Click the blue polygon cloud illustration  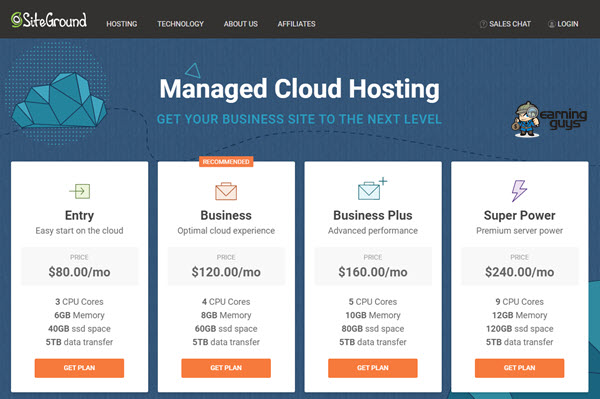(x=59, y=101)
